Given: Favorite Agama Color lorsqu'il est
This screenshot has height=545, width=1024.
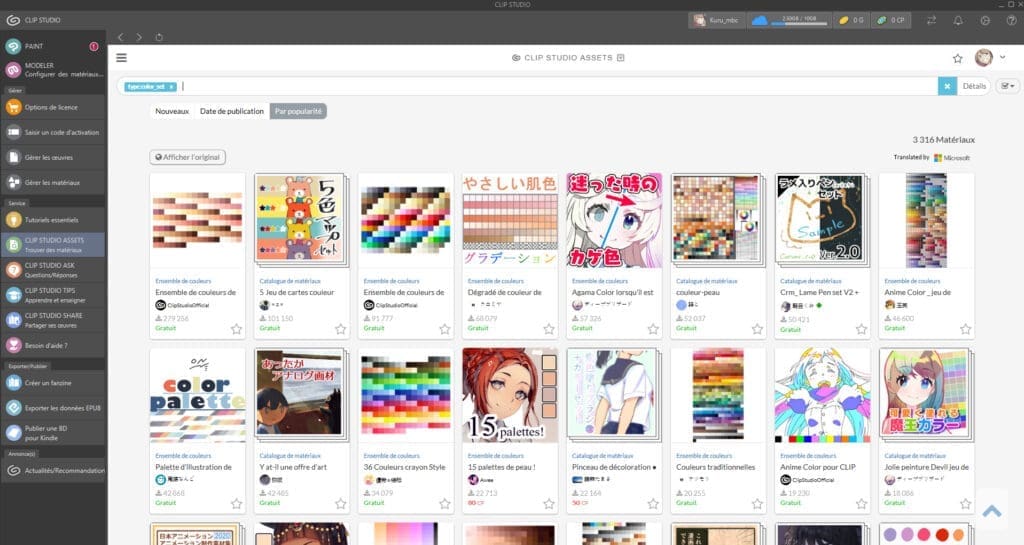Looking at the screenshot, I should (x=653, y=329).
